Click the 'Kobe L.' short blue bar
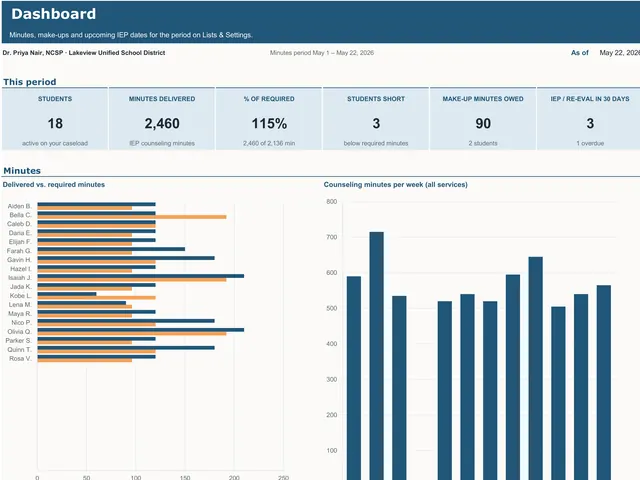The image size is (640, 480). (x=67, y=294)
